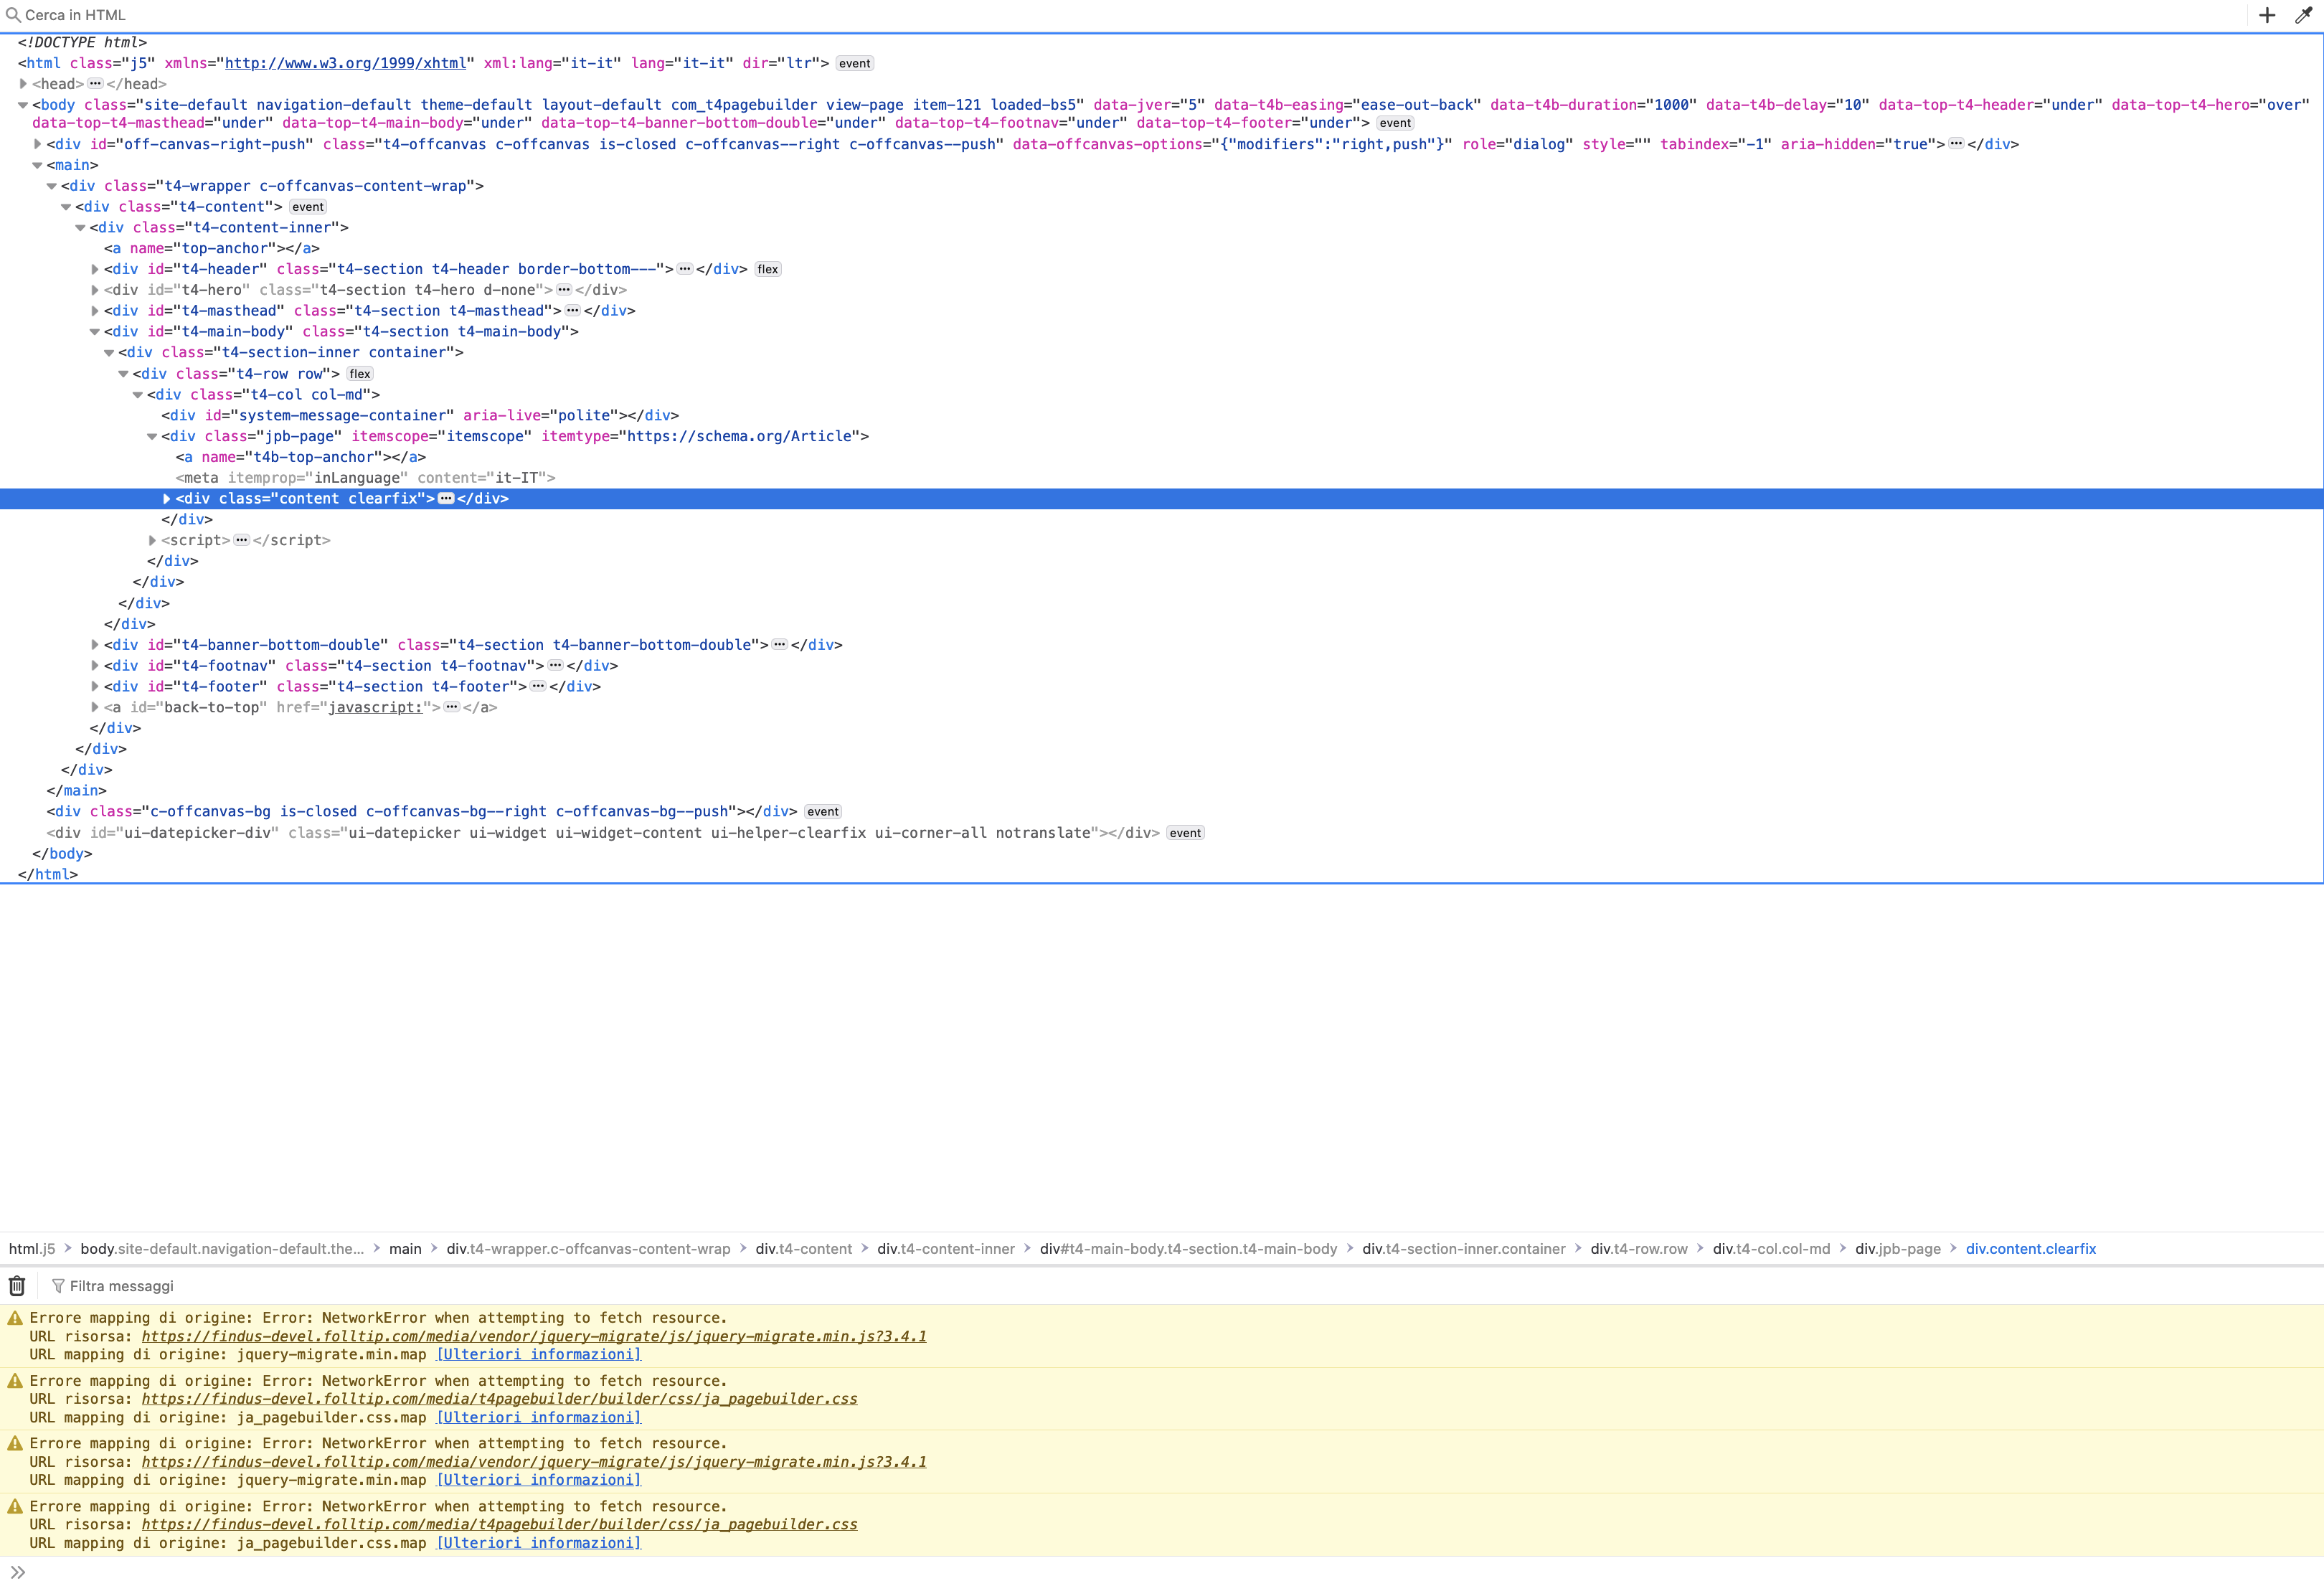Click the console prompt double-chevron icon
This screenshot has width=2324, height=1591.
(x=17, y=1572)
